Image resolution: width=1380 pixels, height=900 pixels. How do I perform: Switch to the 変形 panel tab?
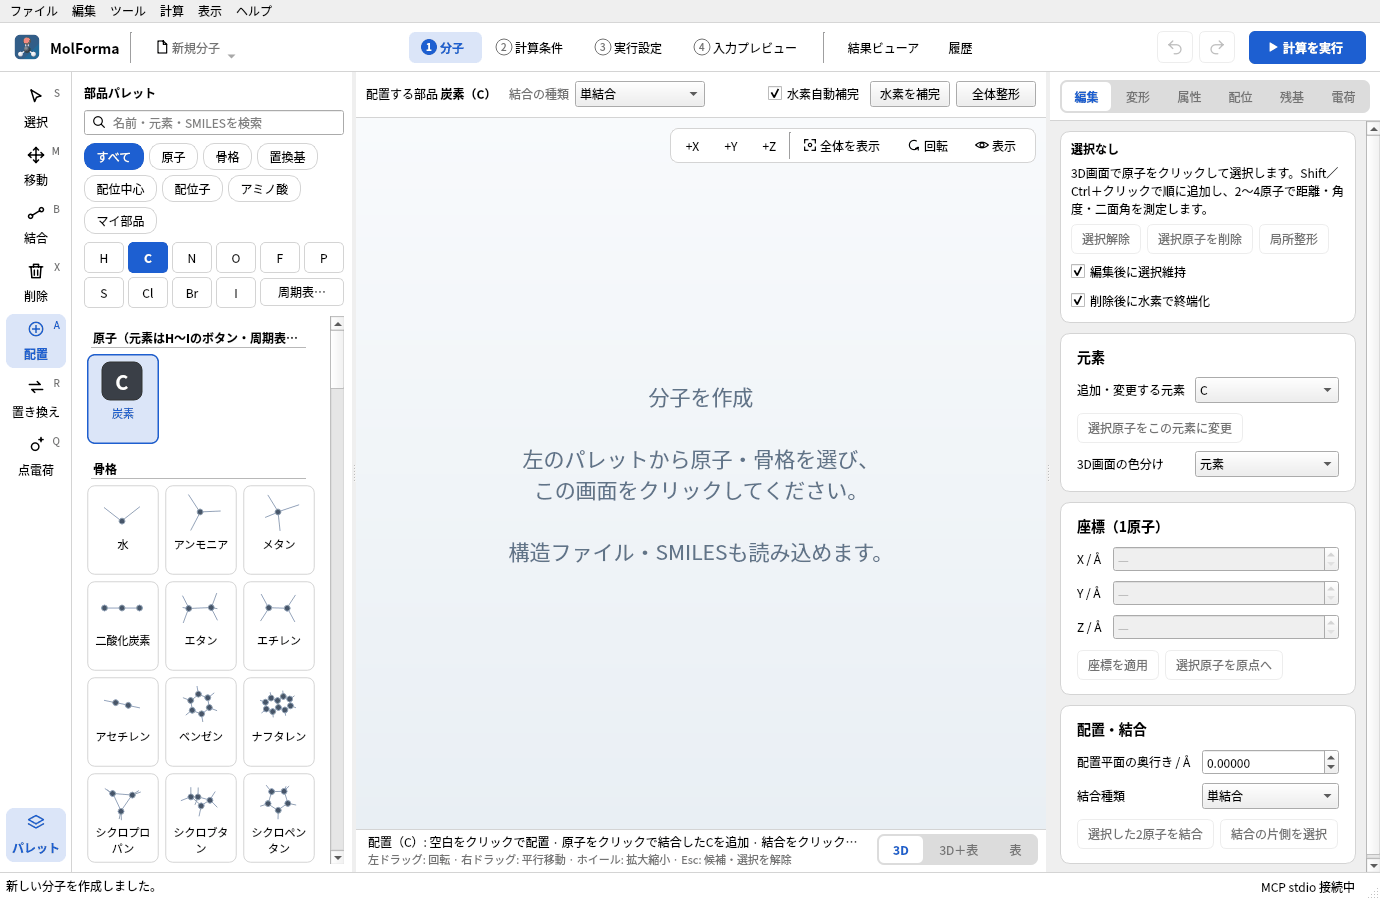click(1138, 97)
